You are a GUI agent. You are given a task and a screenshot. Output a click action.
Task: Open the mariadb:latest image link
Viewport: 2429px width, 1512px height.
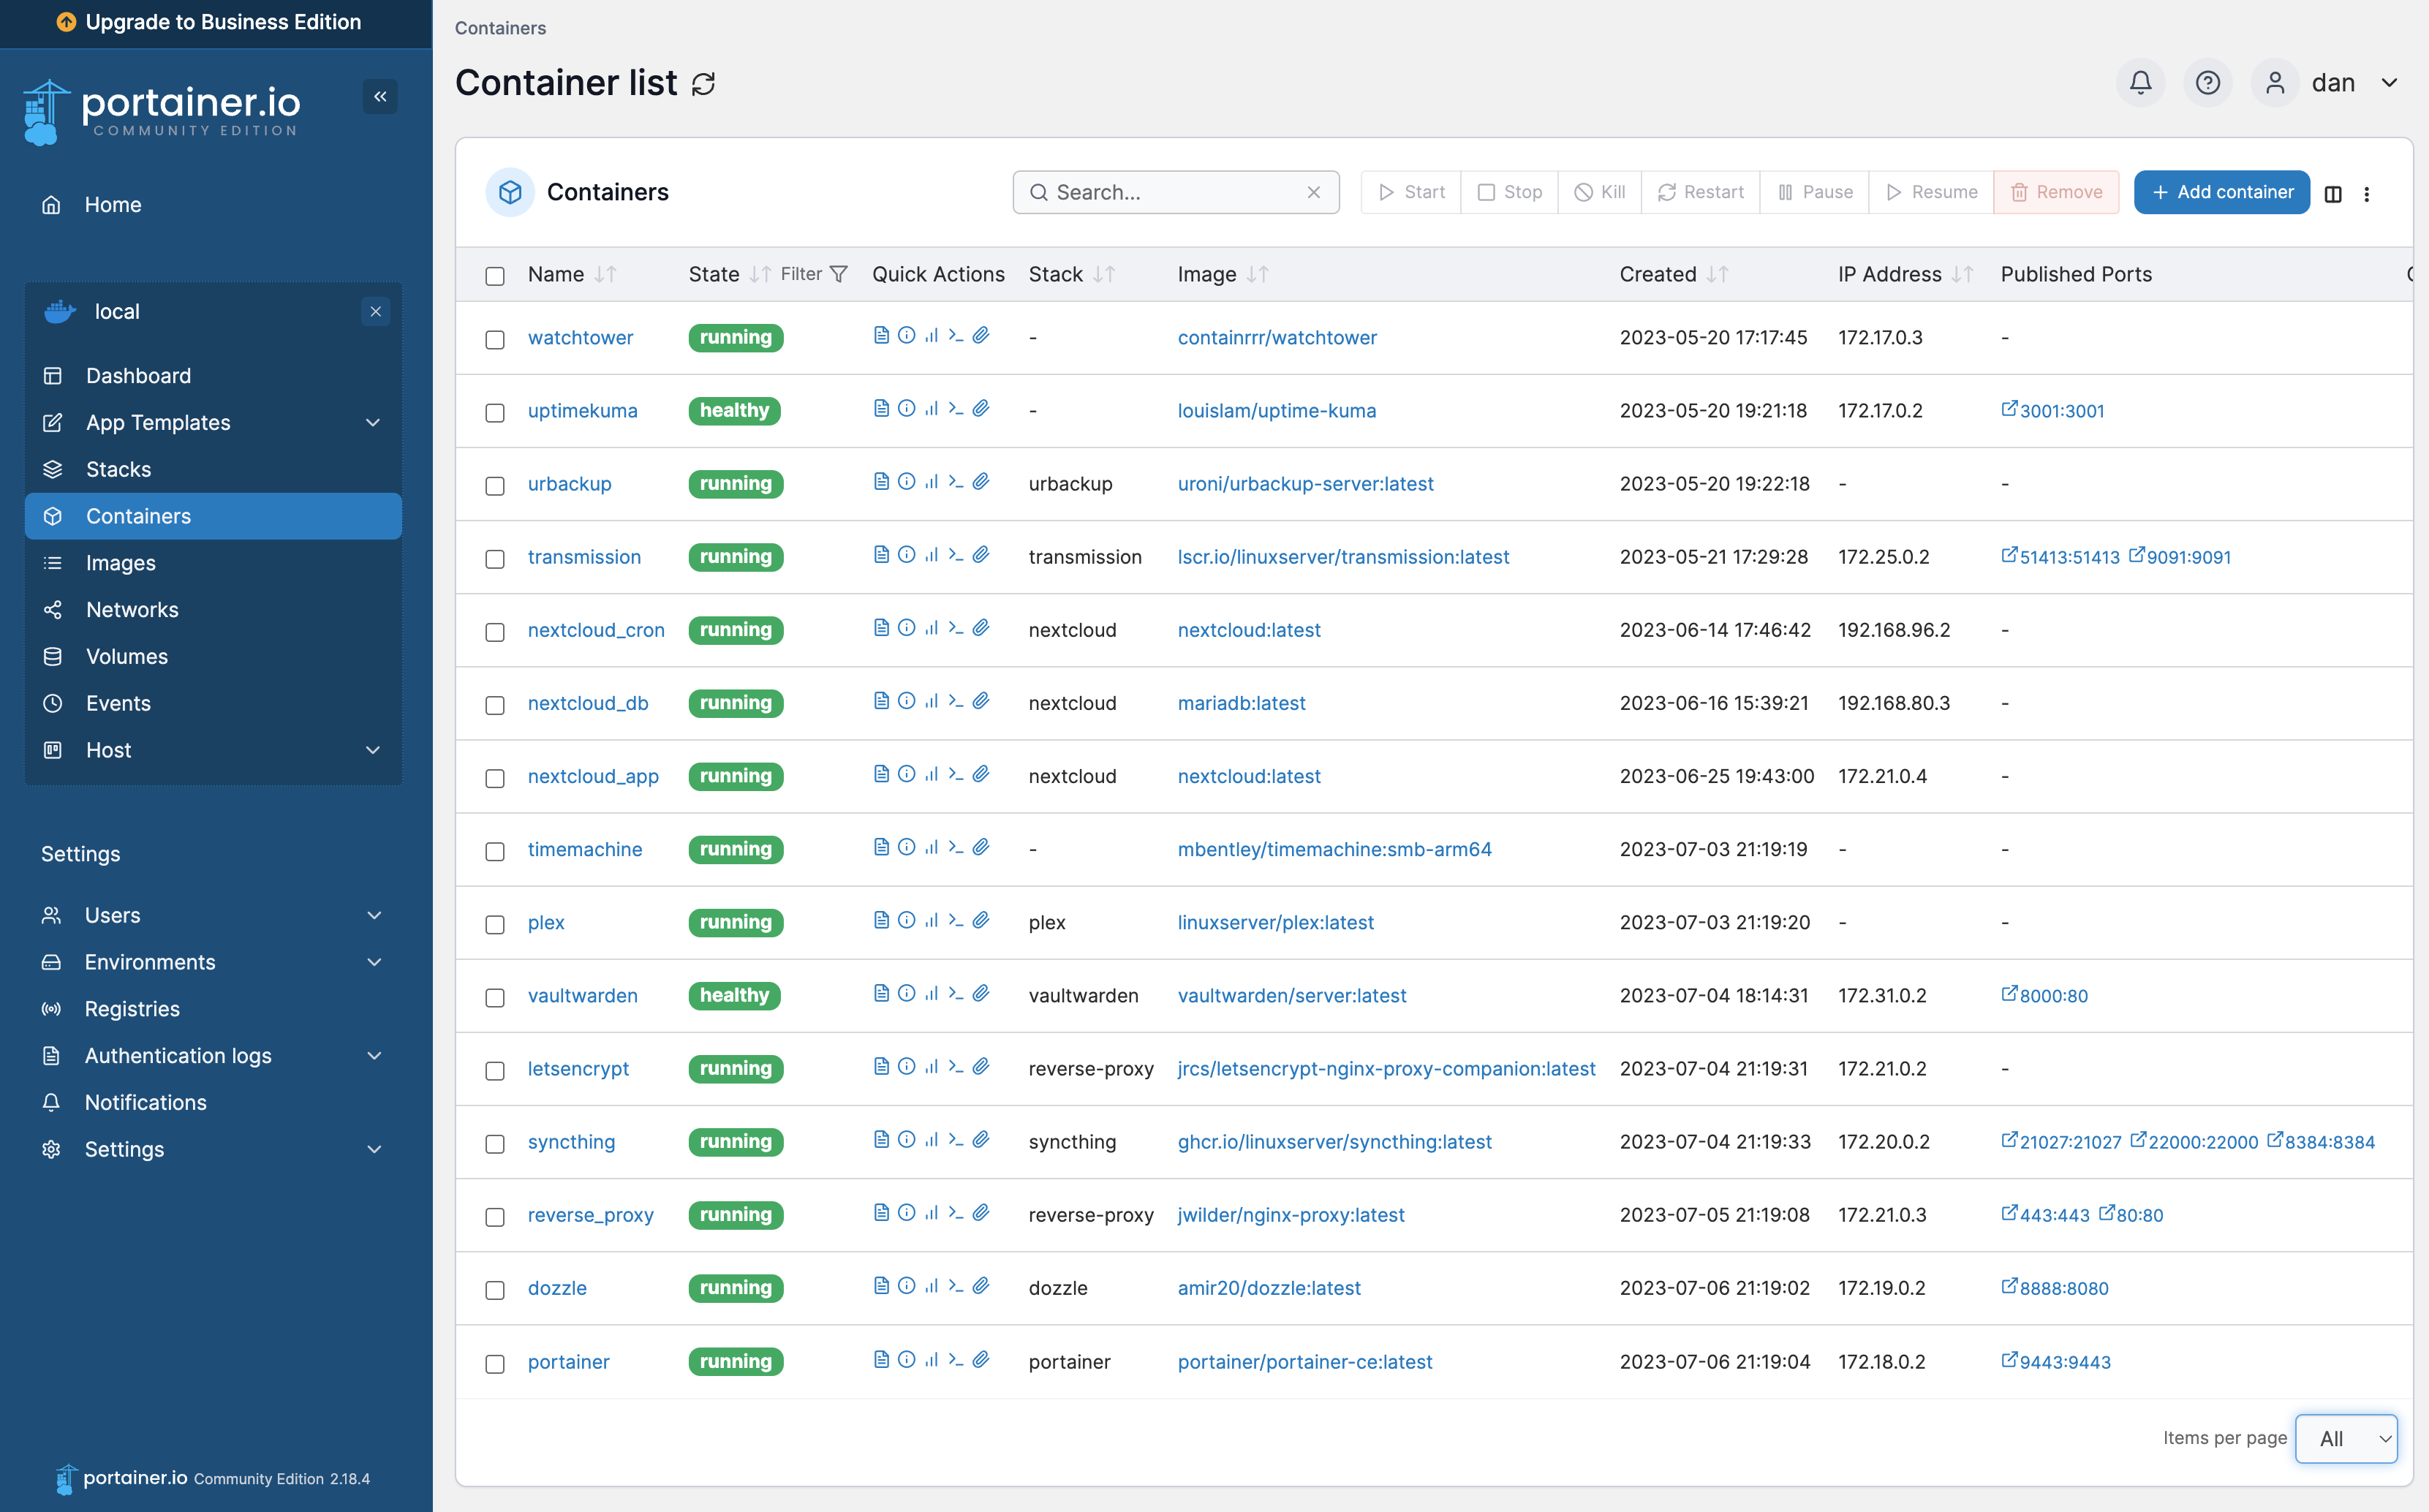(x=1241, y=703)
